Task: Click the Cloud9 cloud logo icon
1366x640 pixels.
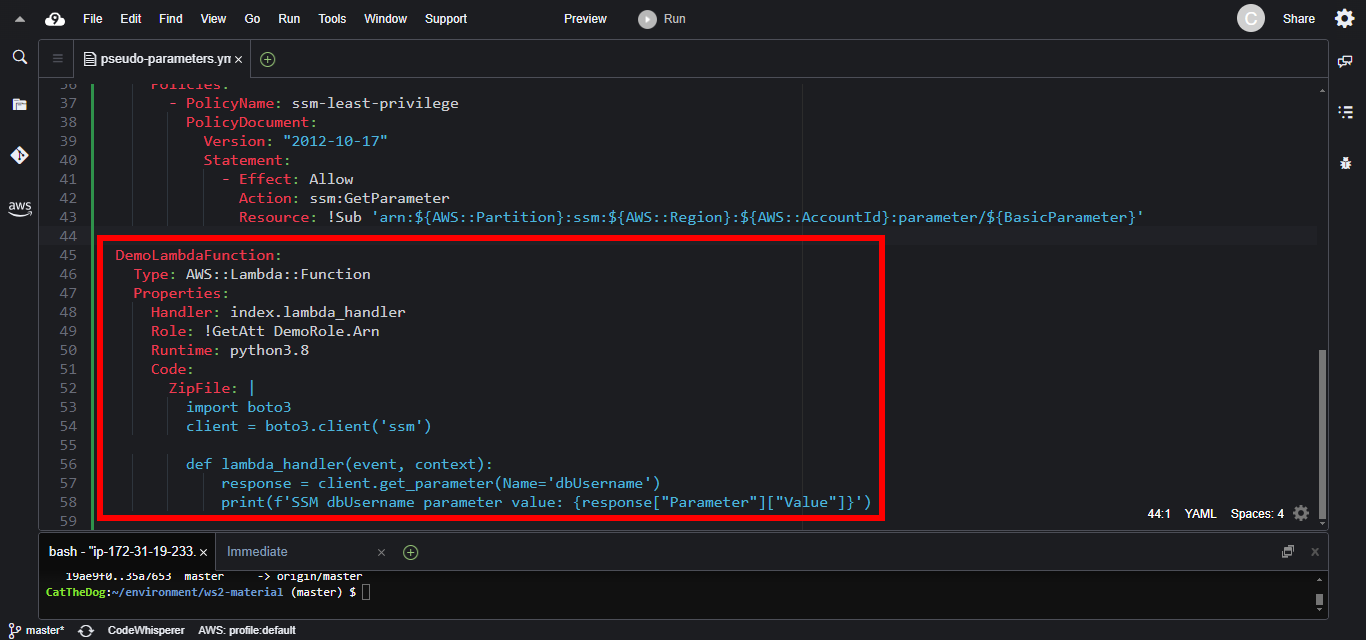Action: pos(55,19)
